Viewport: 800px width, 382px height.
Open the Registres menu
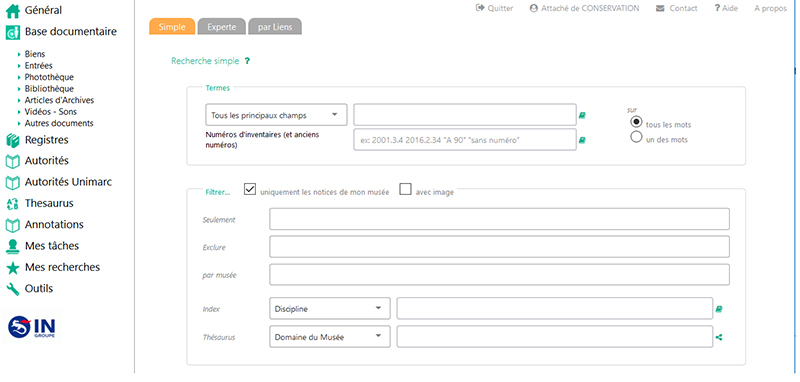coord(46,140)
